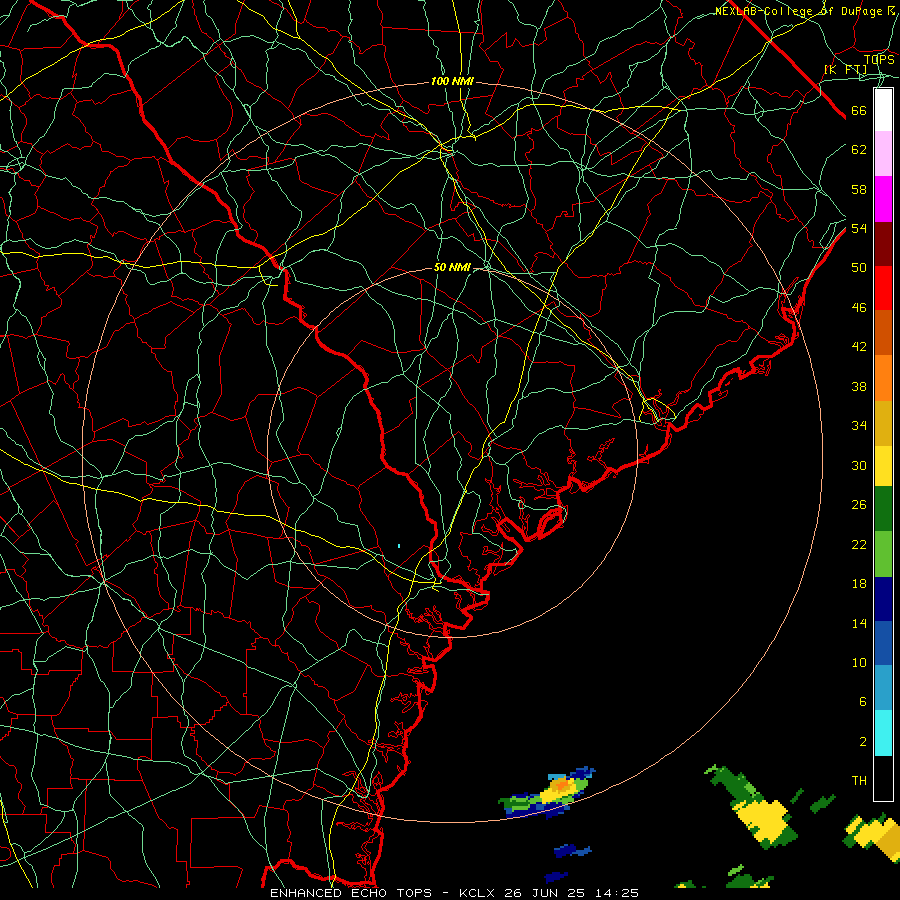Viewport: 900px width, 900px height.
Task: Click the dark maroon legend color band
Action: click(883, 244)
